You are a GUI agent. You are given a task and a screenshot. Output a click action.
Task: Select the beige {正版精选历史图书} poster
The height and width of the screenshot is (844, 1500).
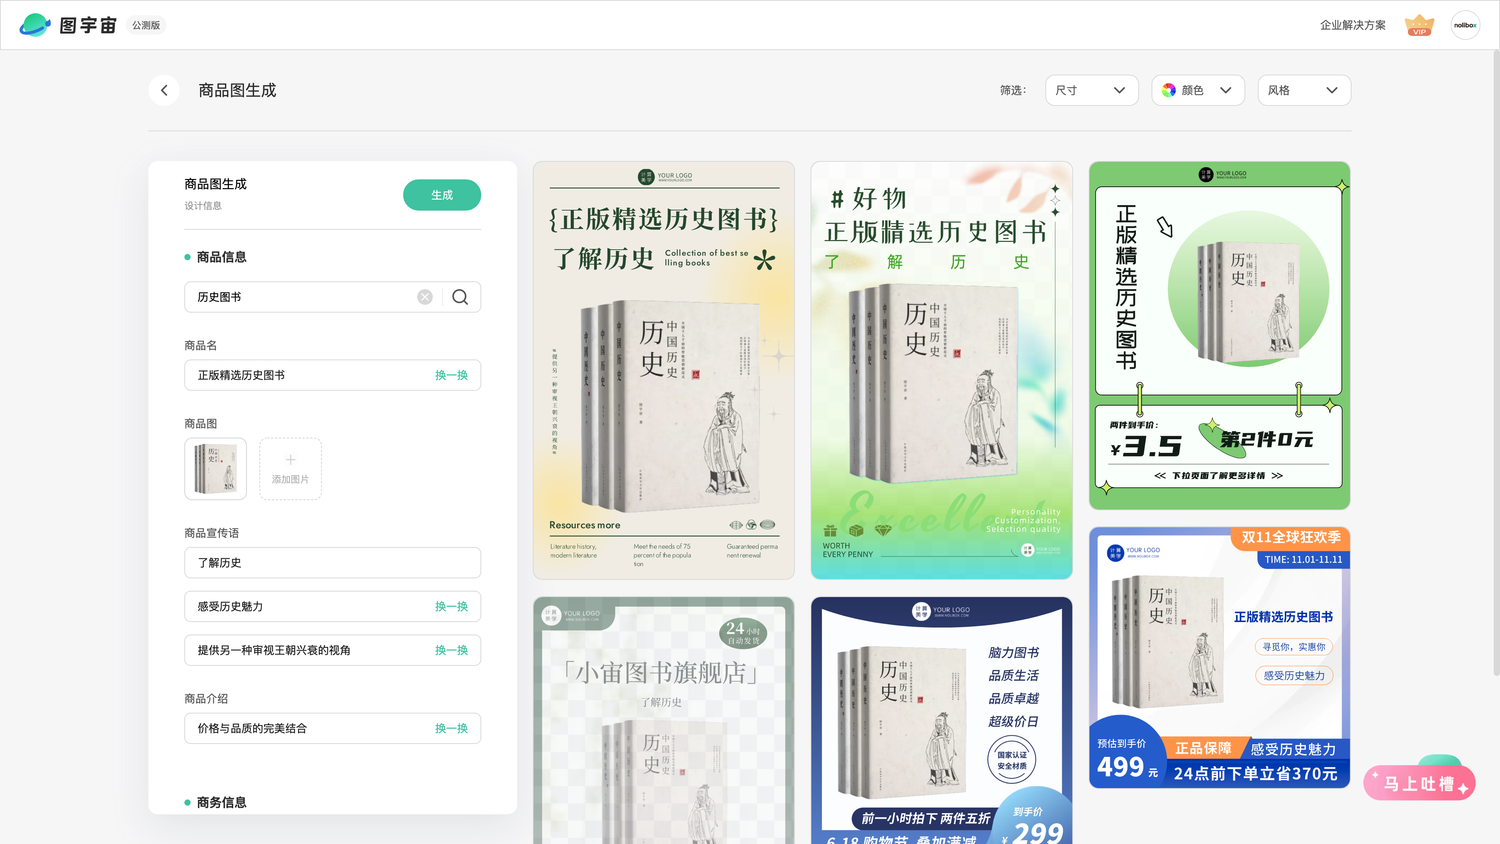point(664,370)
